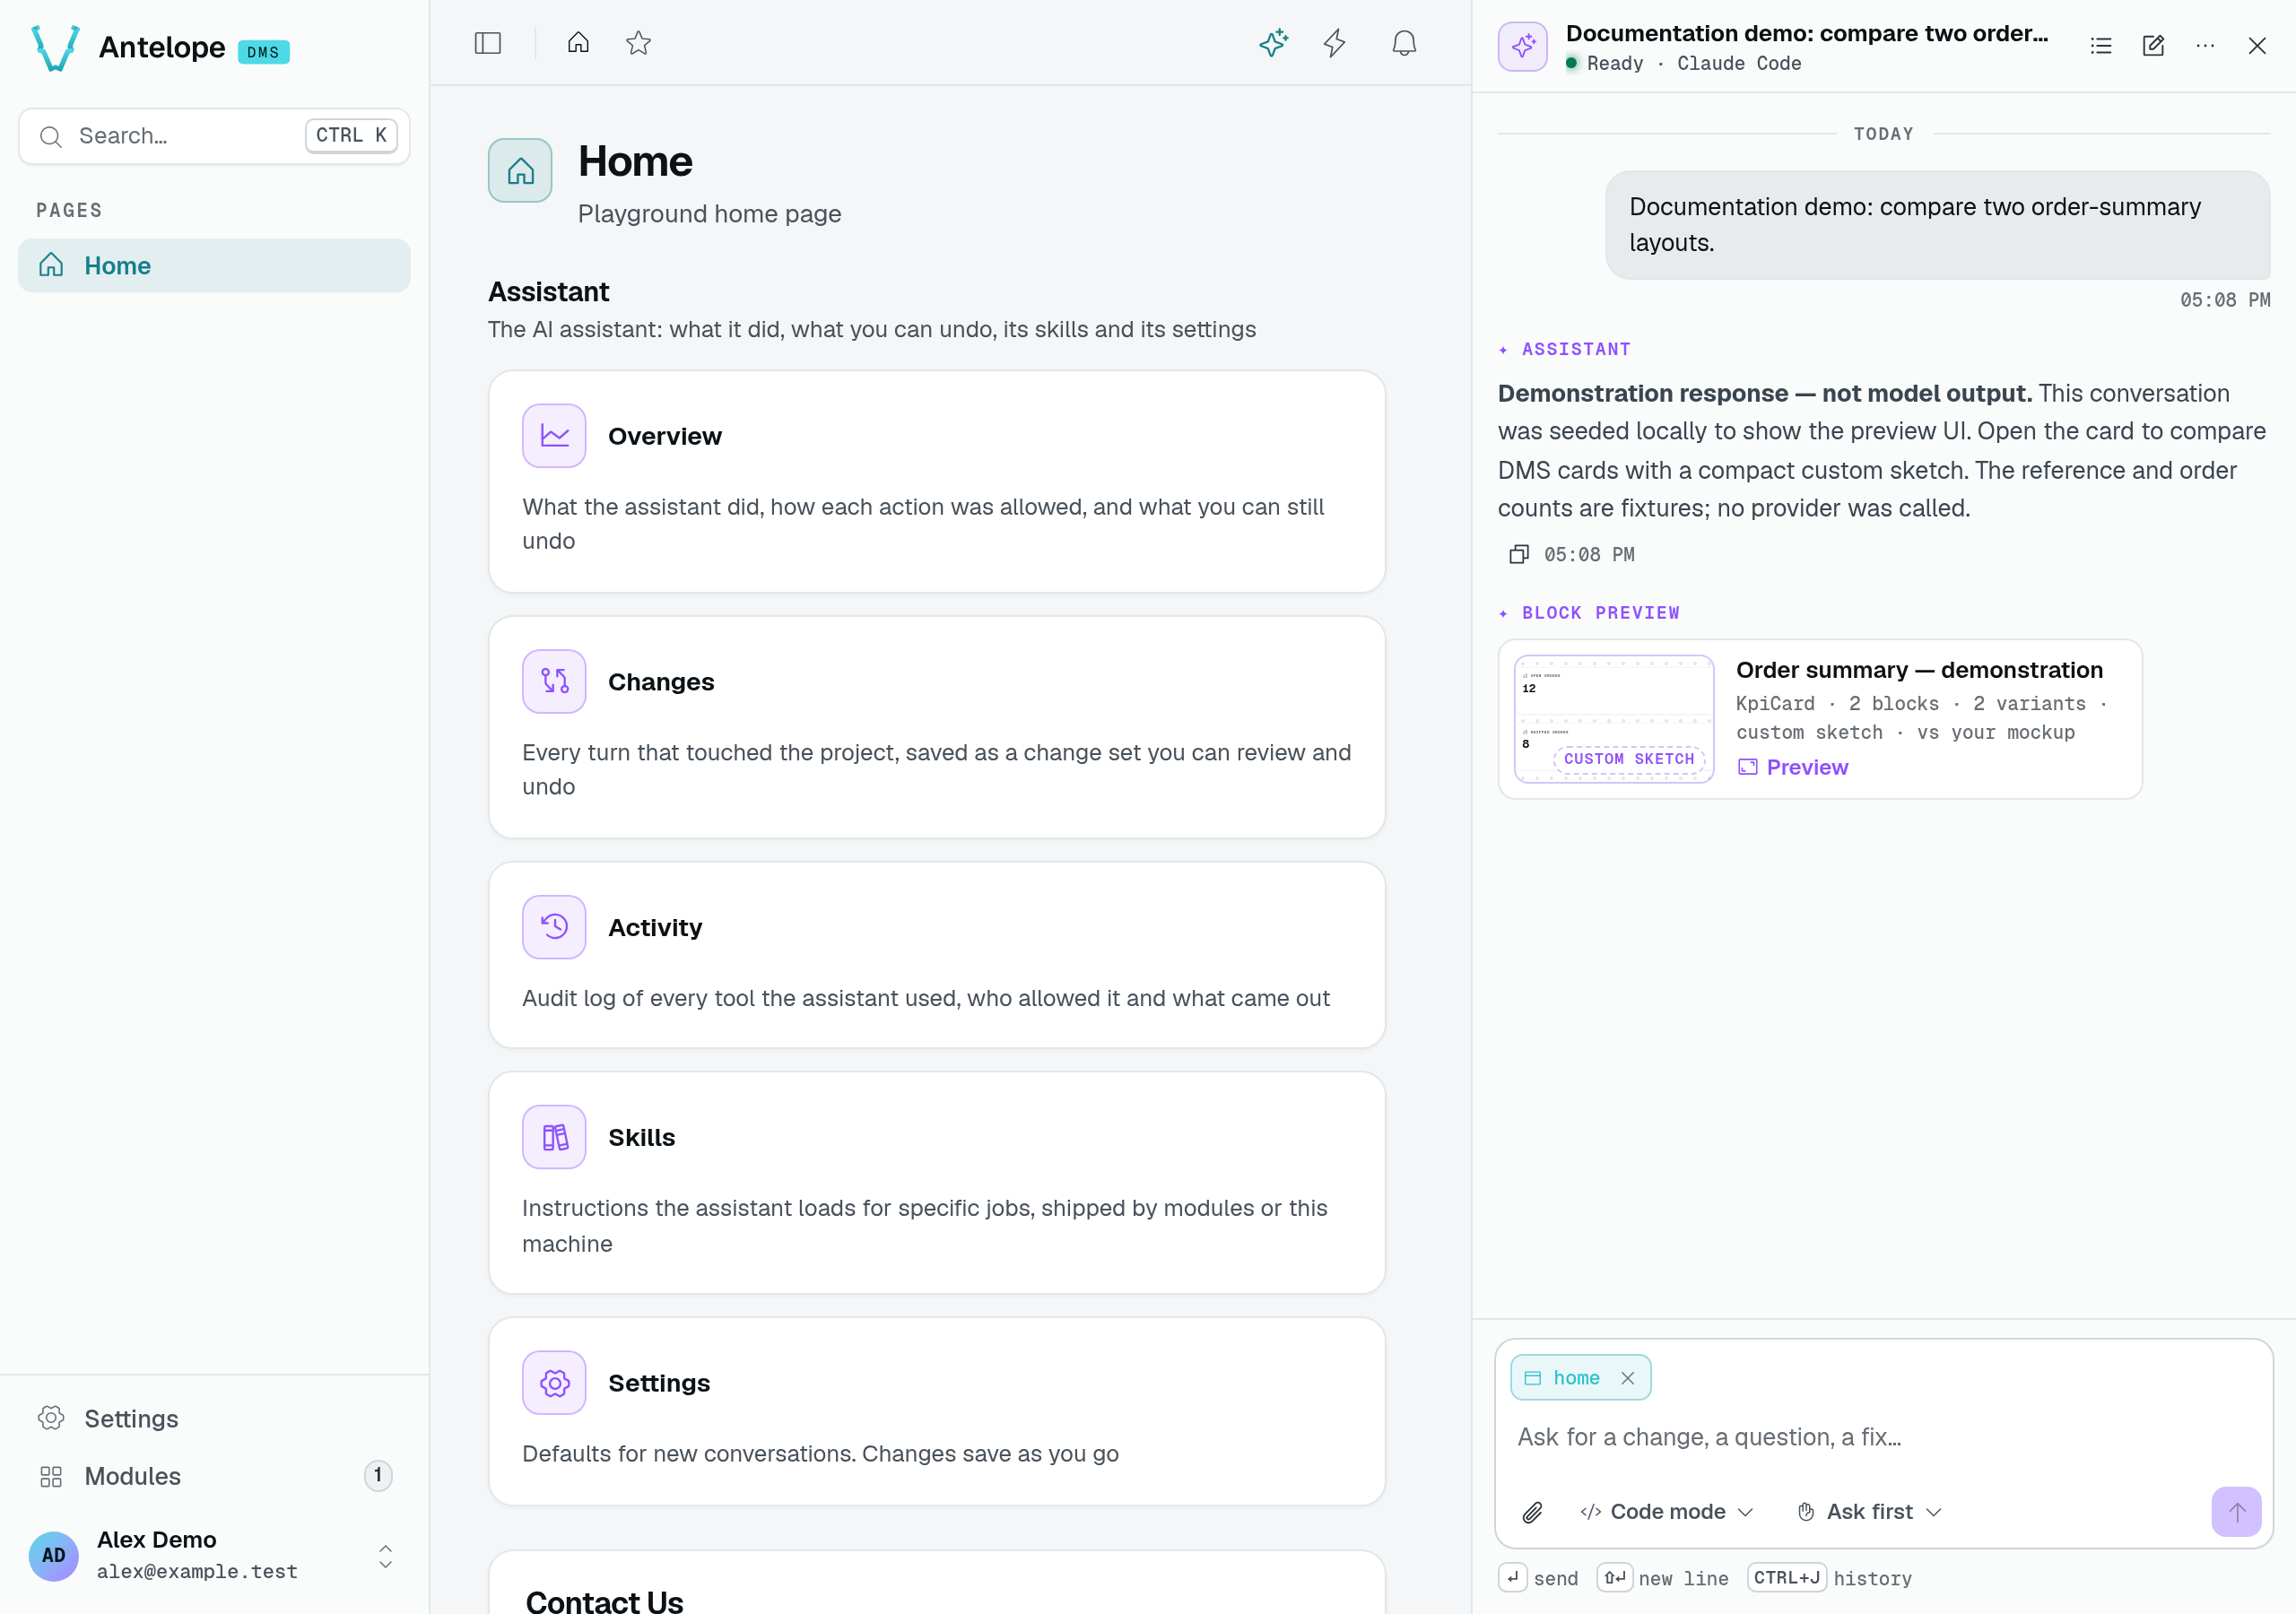Image resolution: width=2296 pixels, height=1614 pixels.
Task: Open Settings in the sidebar footer
Action: [214, 1419]
